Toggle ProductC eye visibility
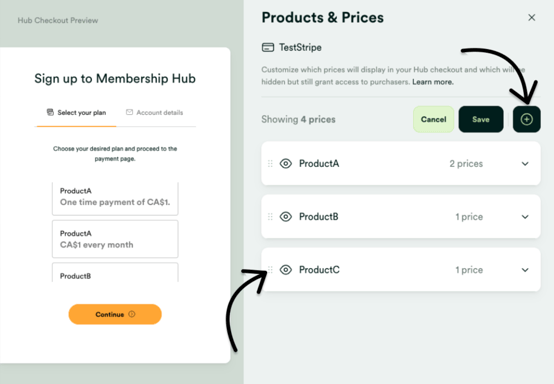This screenshot has height=384, width=554. (x=286, y=270)
